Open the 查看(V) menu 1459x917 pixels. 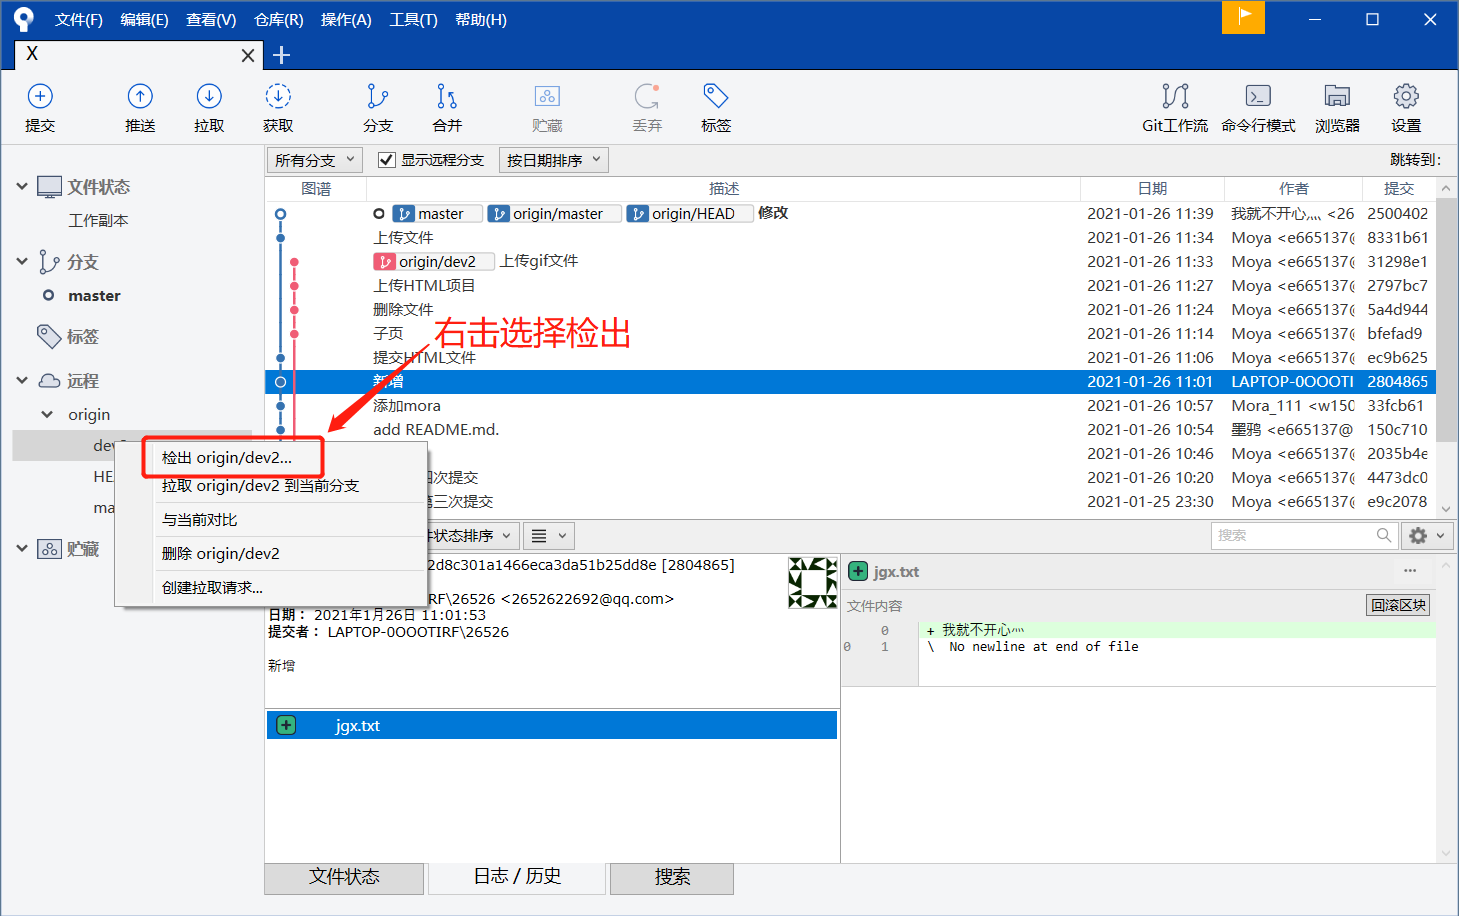click(211, 19)
